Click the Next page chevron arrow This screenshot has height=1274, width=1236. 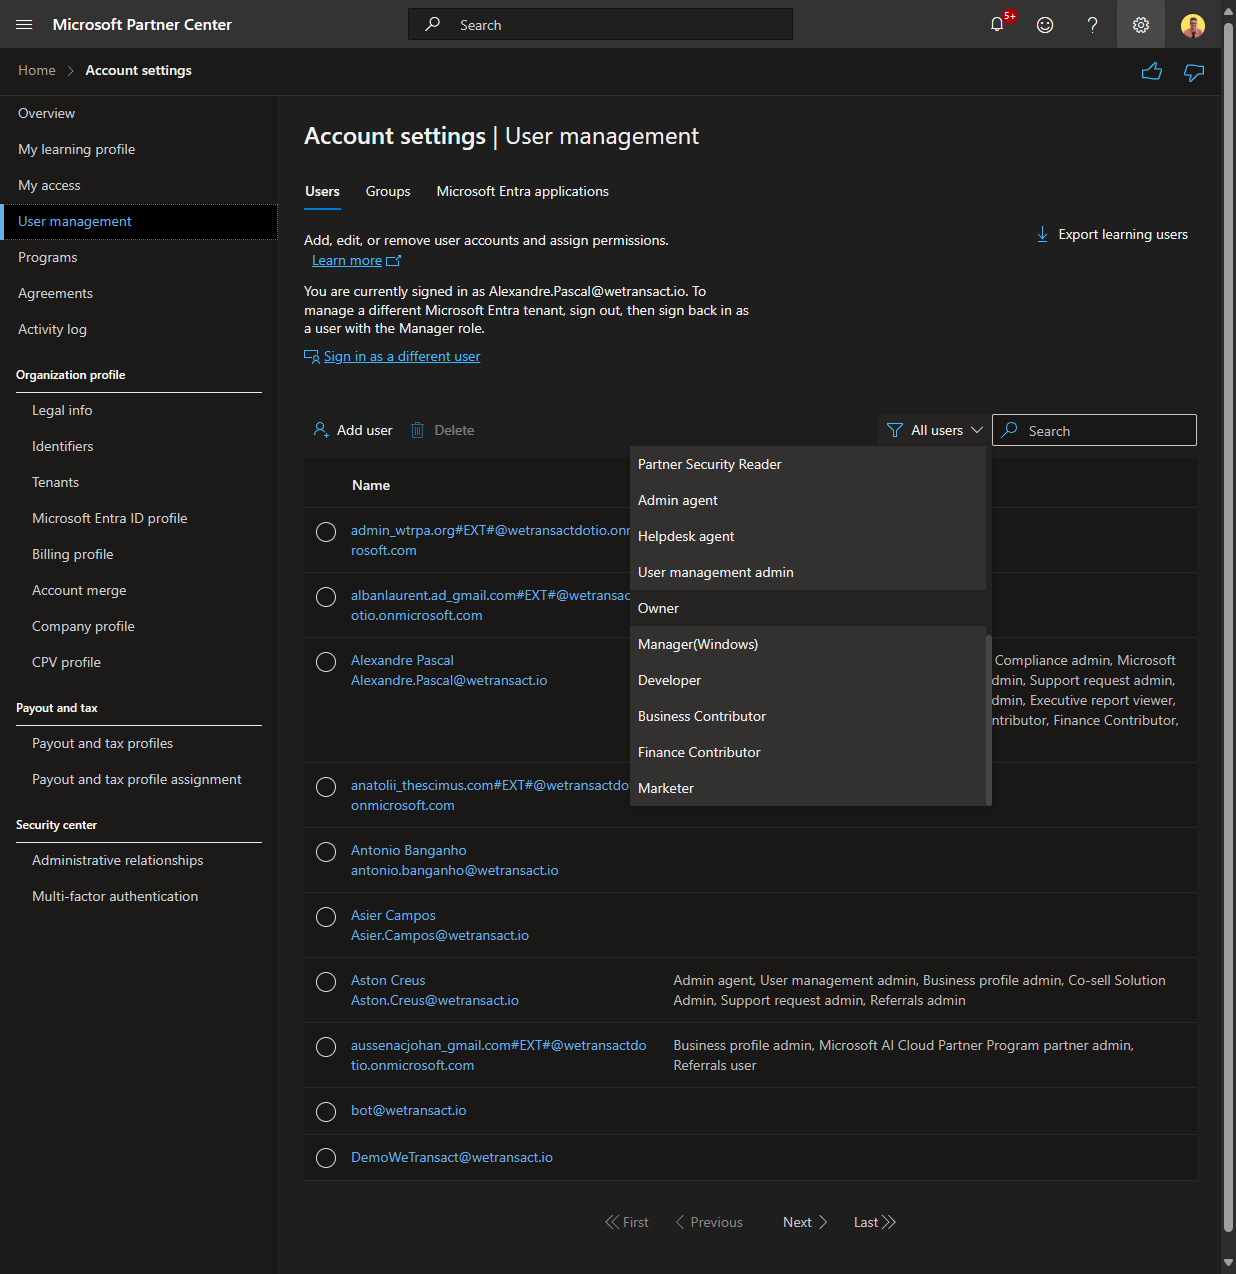pos(823,1222)
